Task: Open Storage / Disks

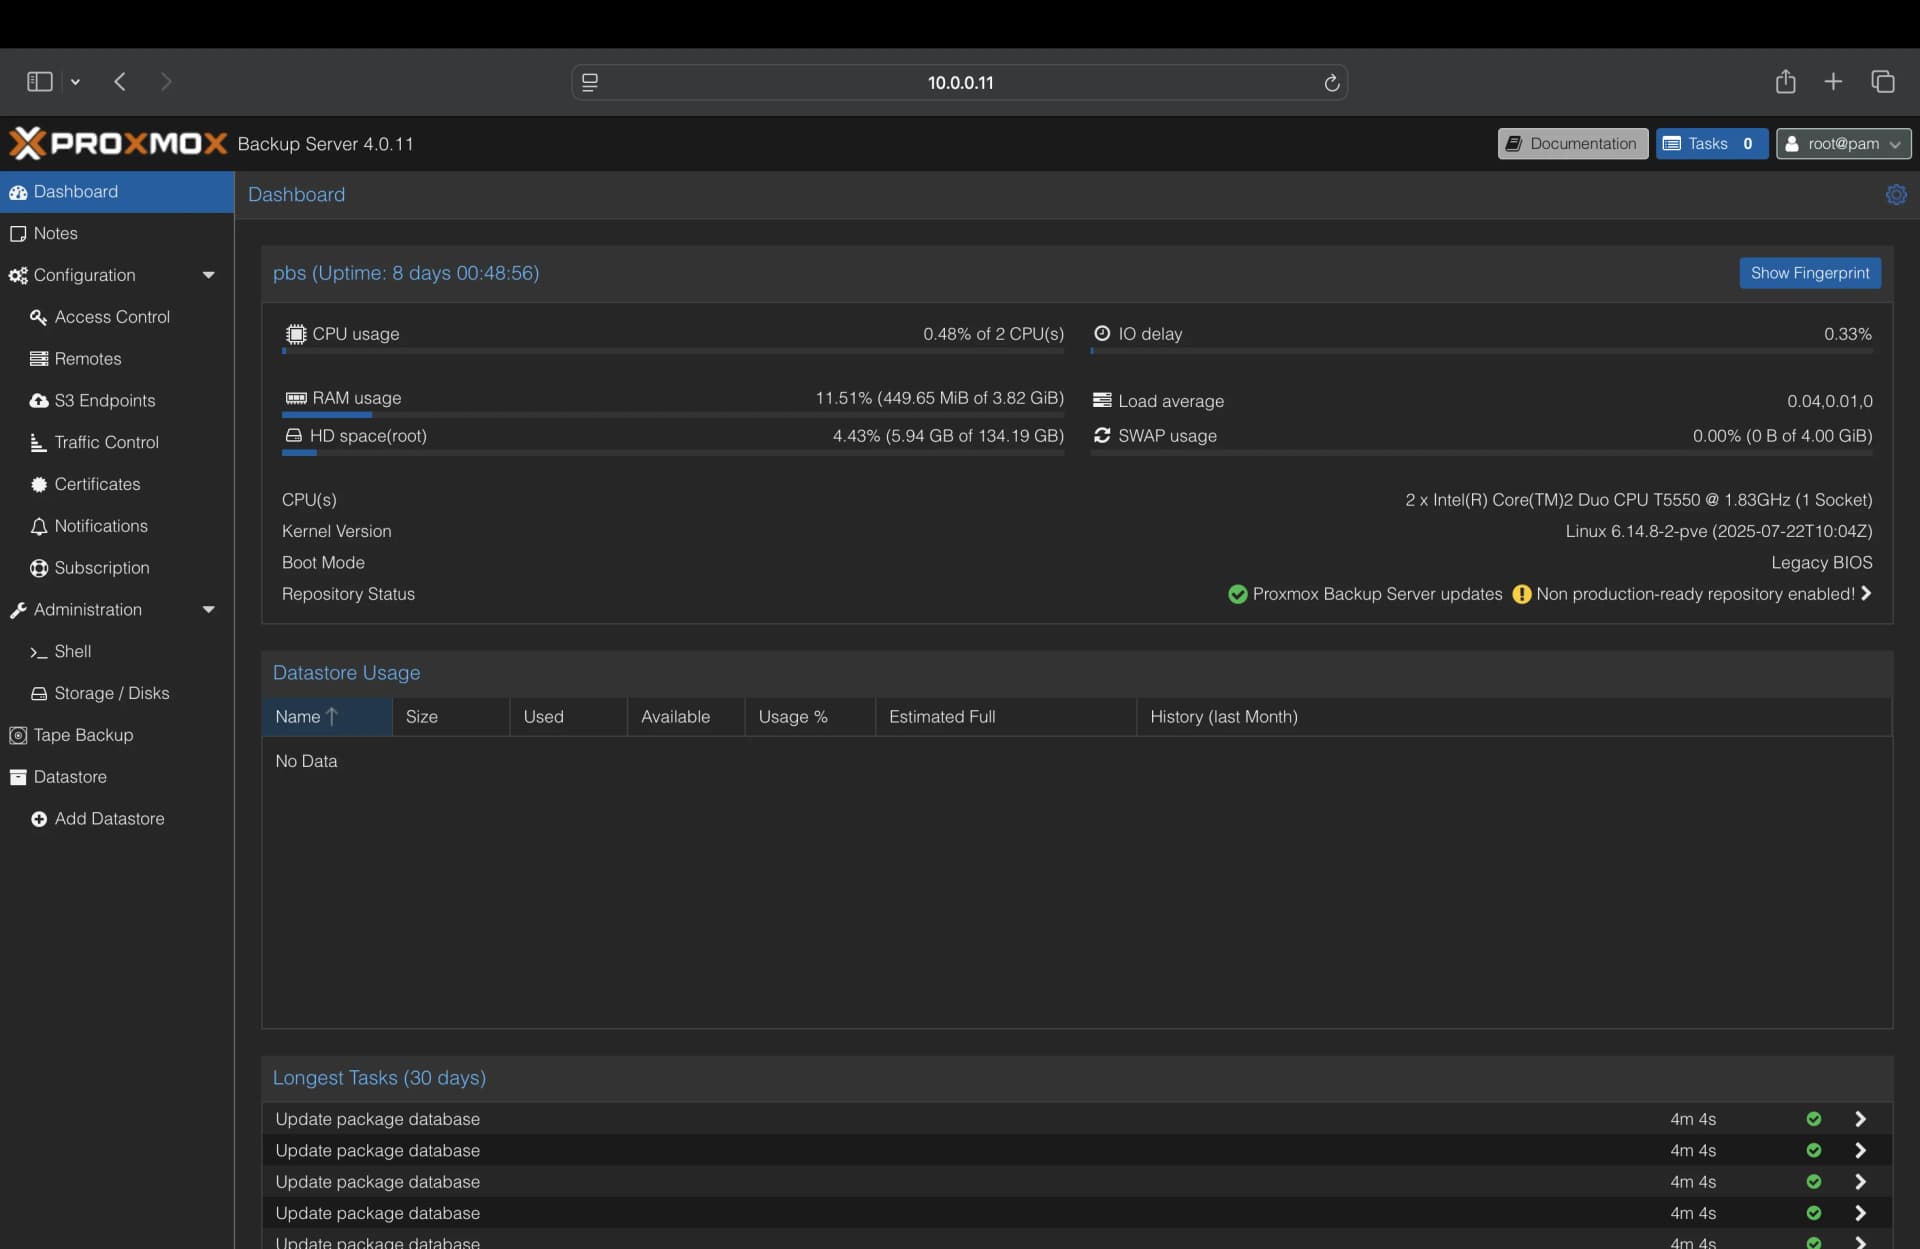Action: pos(110,693)
